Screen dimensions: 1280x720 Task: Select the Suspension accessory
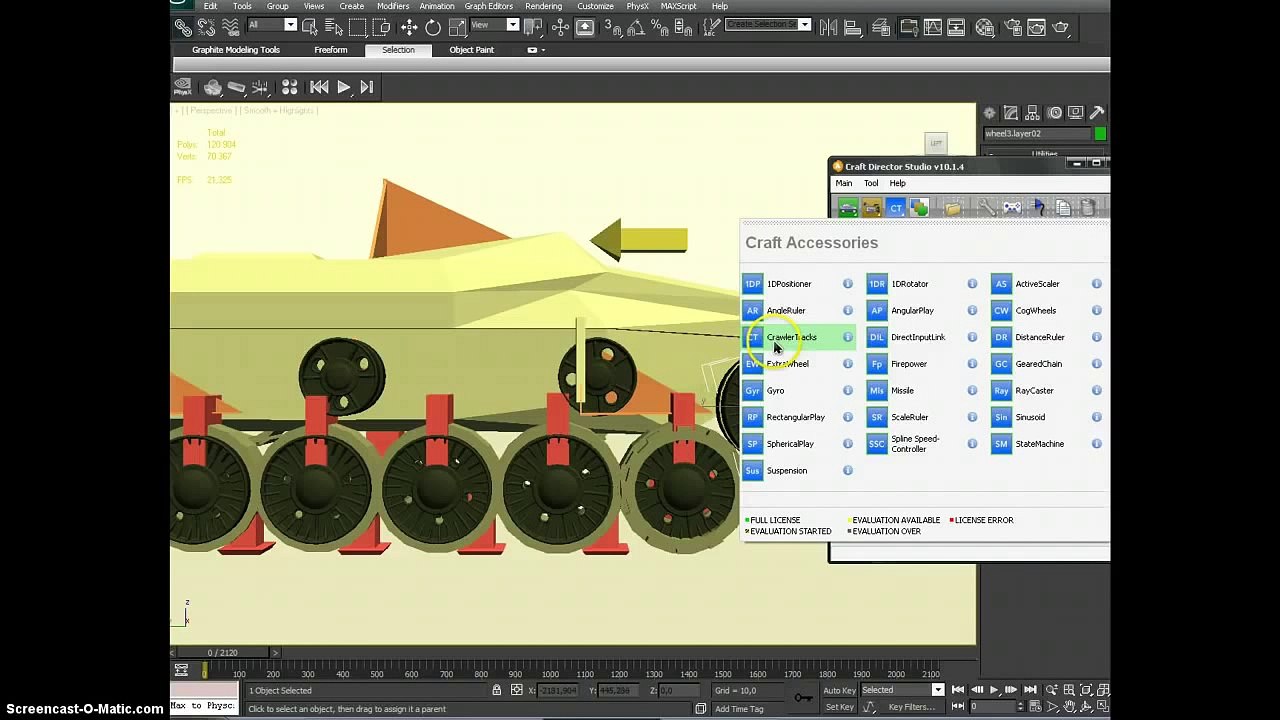pyautogui.click(x=787, y=471)
